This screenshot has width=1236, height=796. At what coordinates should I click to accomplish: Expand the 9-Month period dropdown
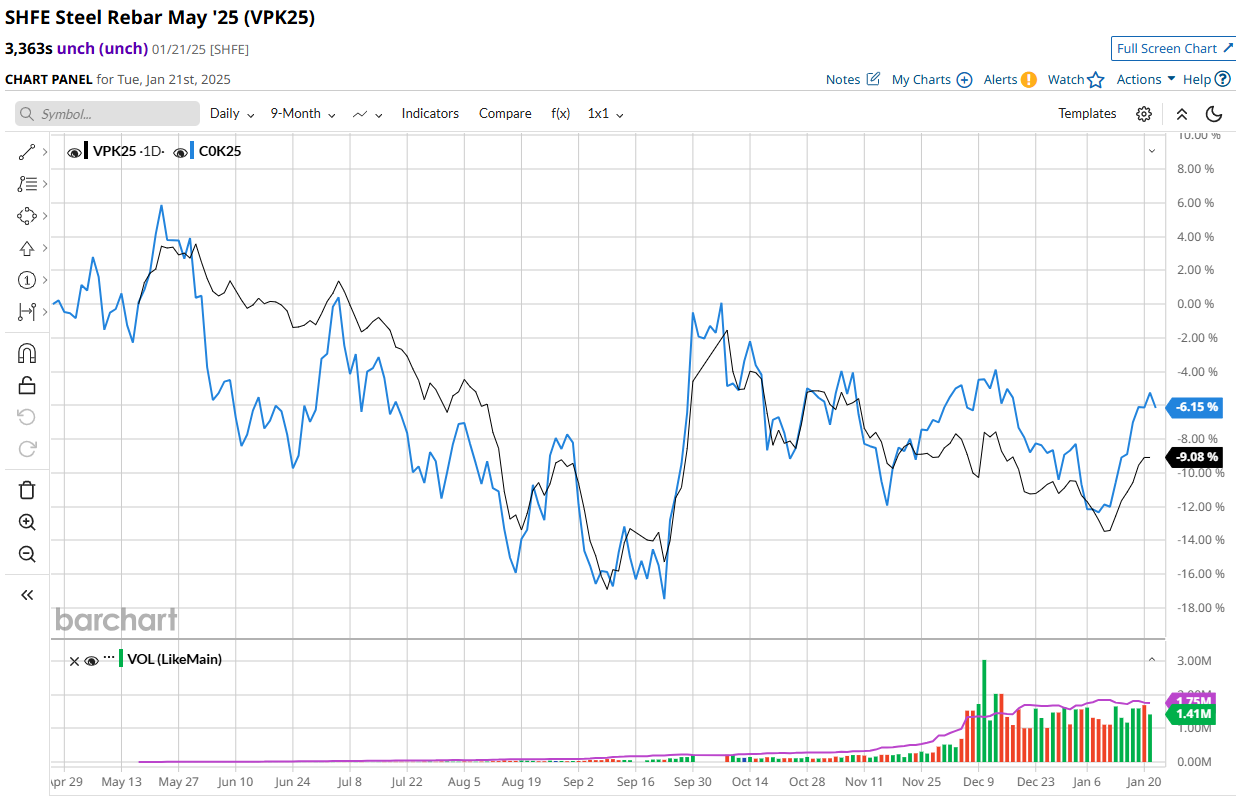coord(302,114)
